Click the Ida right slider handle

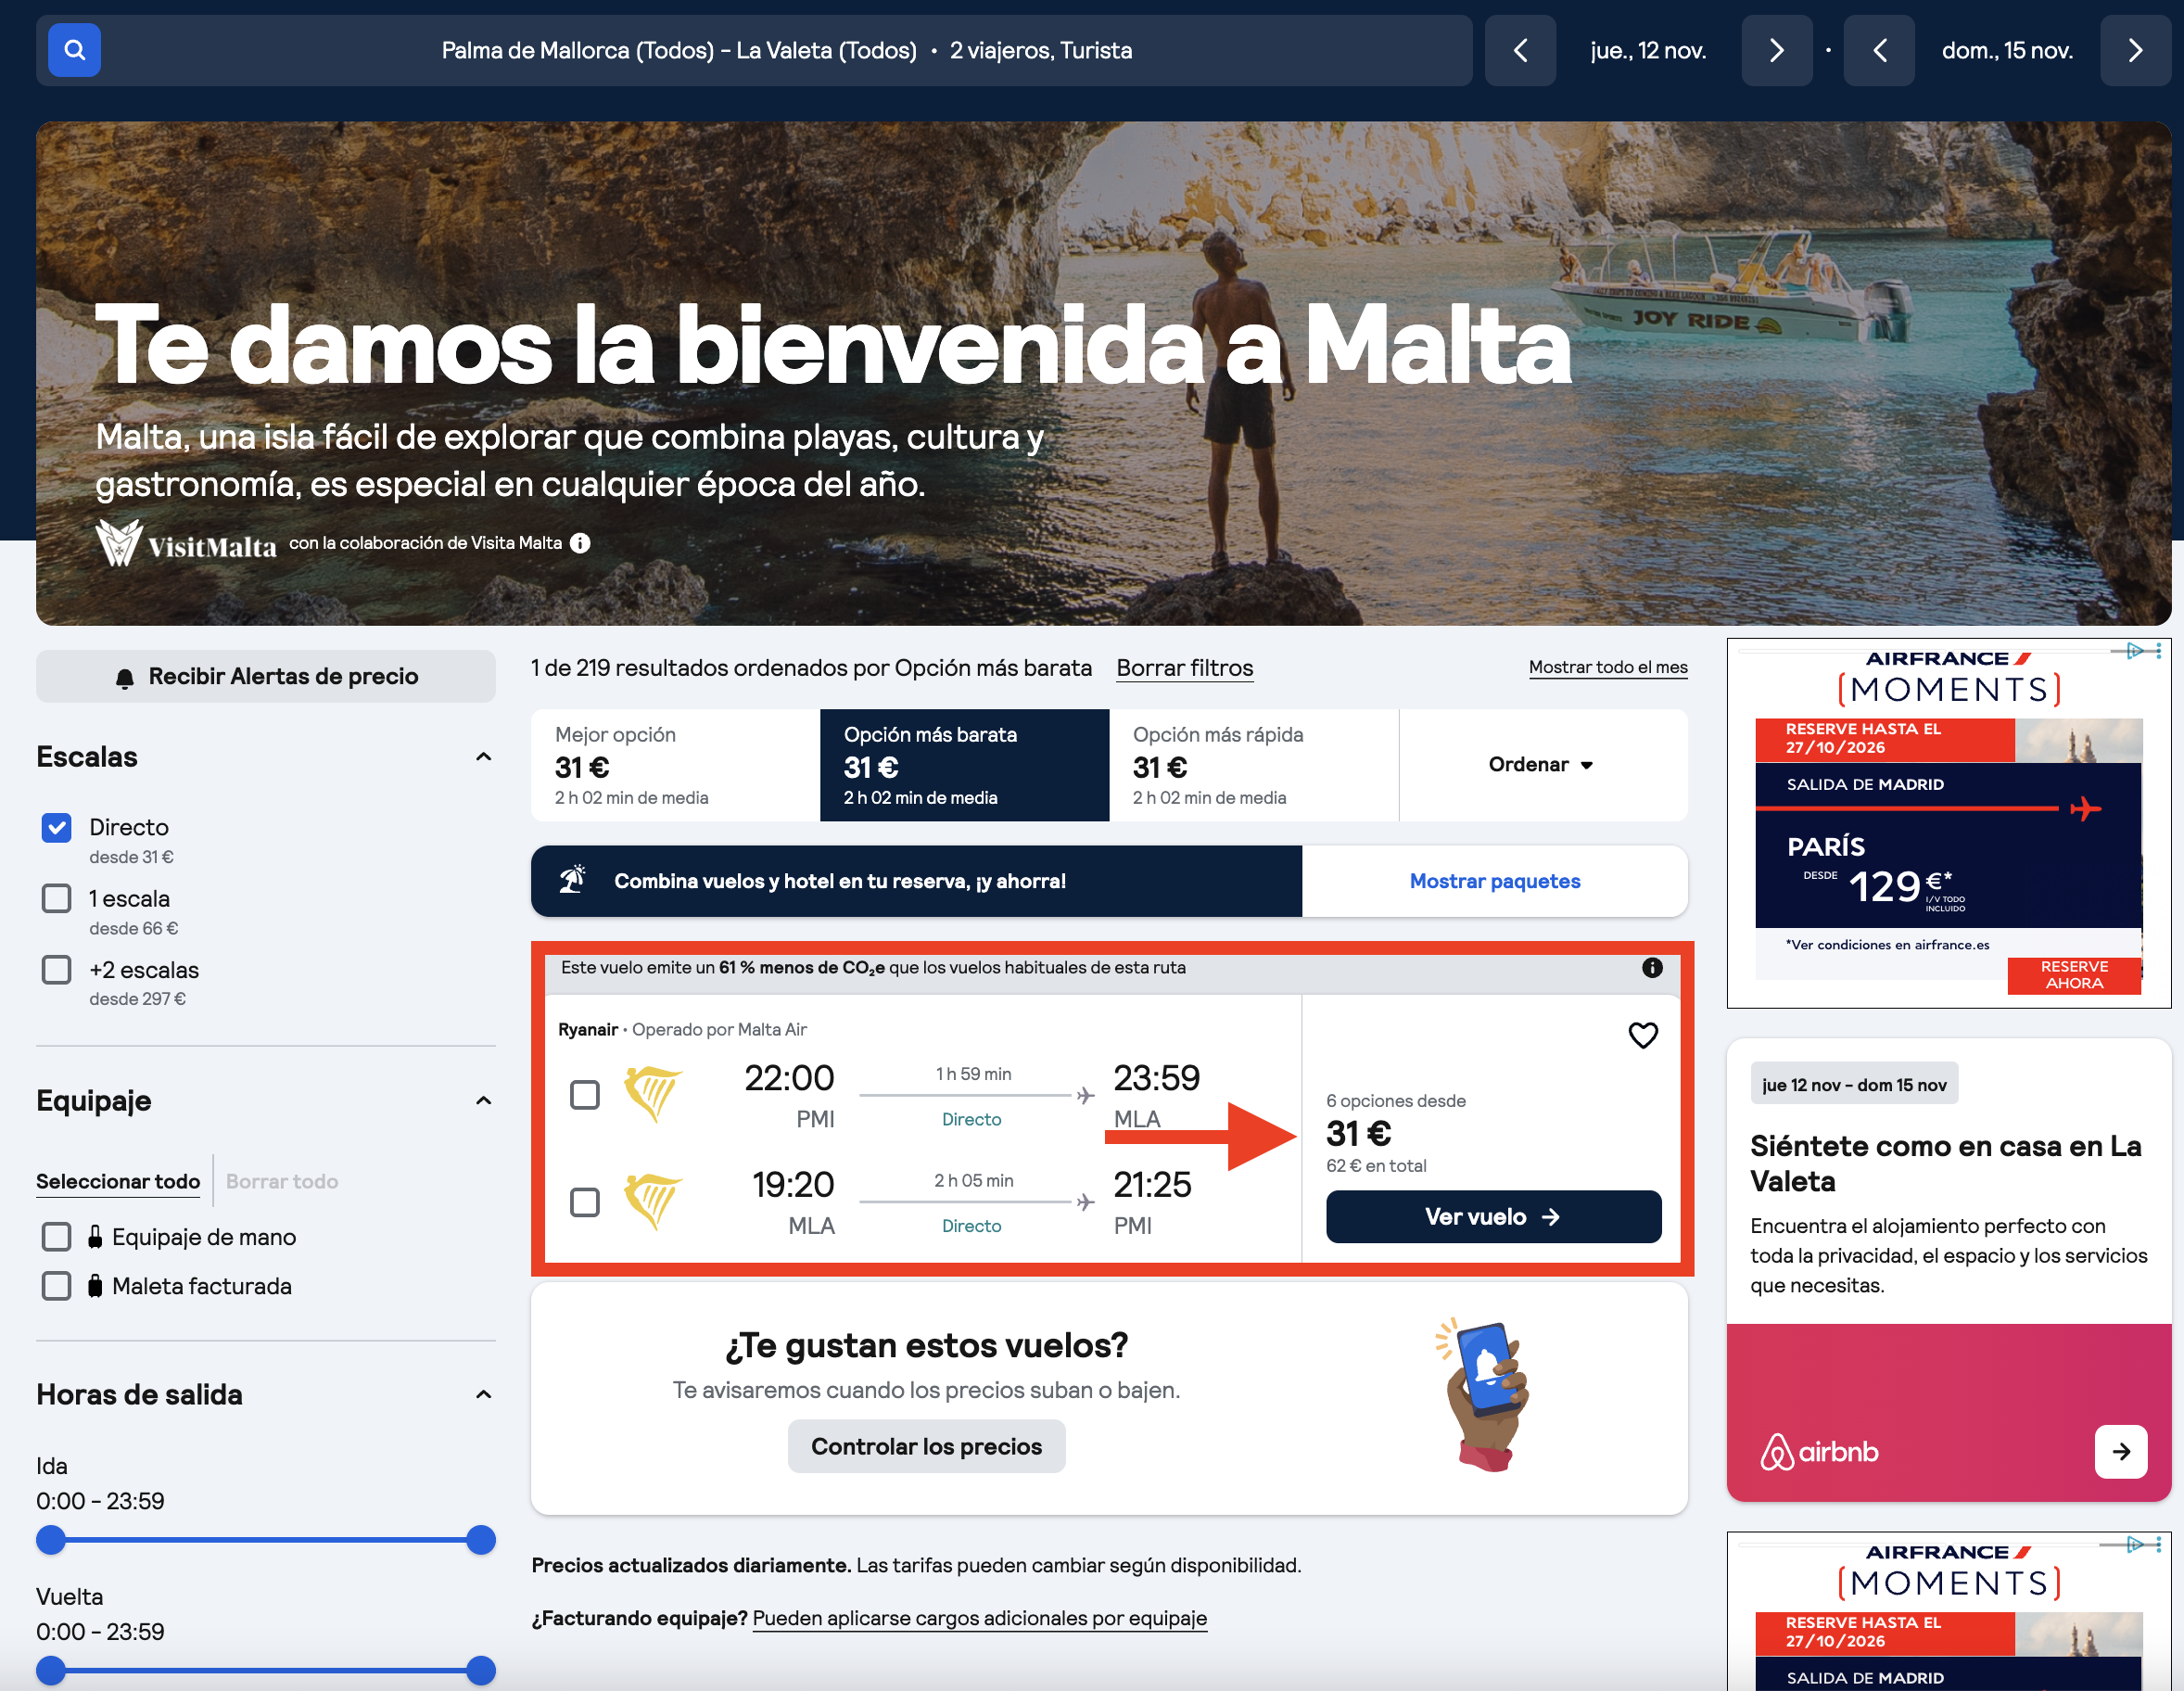click(481, 1540)
